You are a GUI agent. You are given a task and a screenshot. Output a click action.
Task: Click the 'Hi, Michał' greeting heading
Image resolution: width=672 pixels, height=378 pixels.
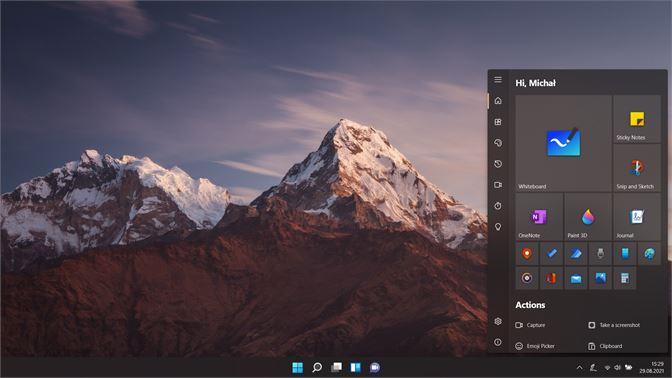[535, 83]
